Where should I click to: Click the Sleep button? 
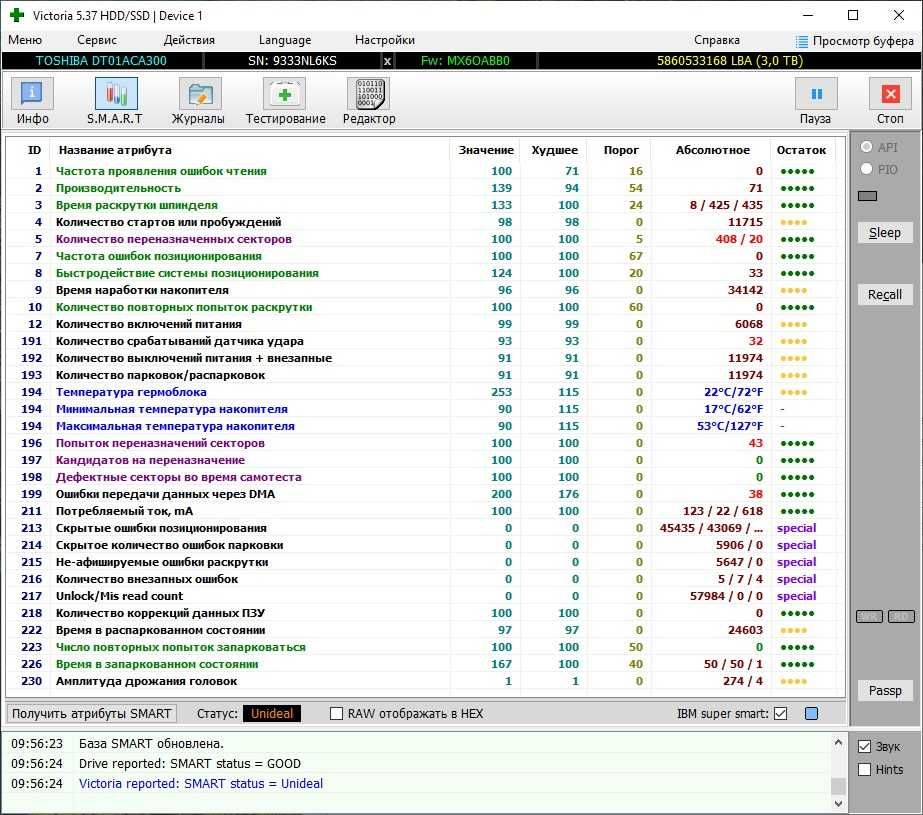(x=885, y=232)
